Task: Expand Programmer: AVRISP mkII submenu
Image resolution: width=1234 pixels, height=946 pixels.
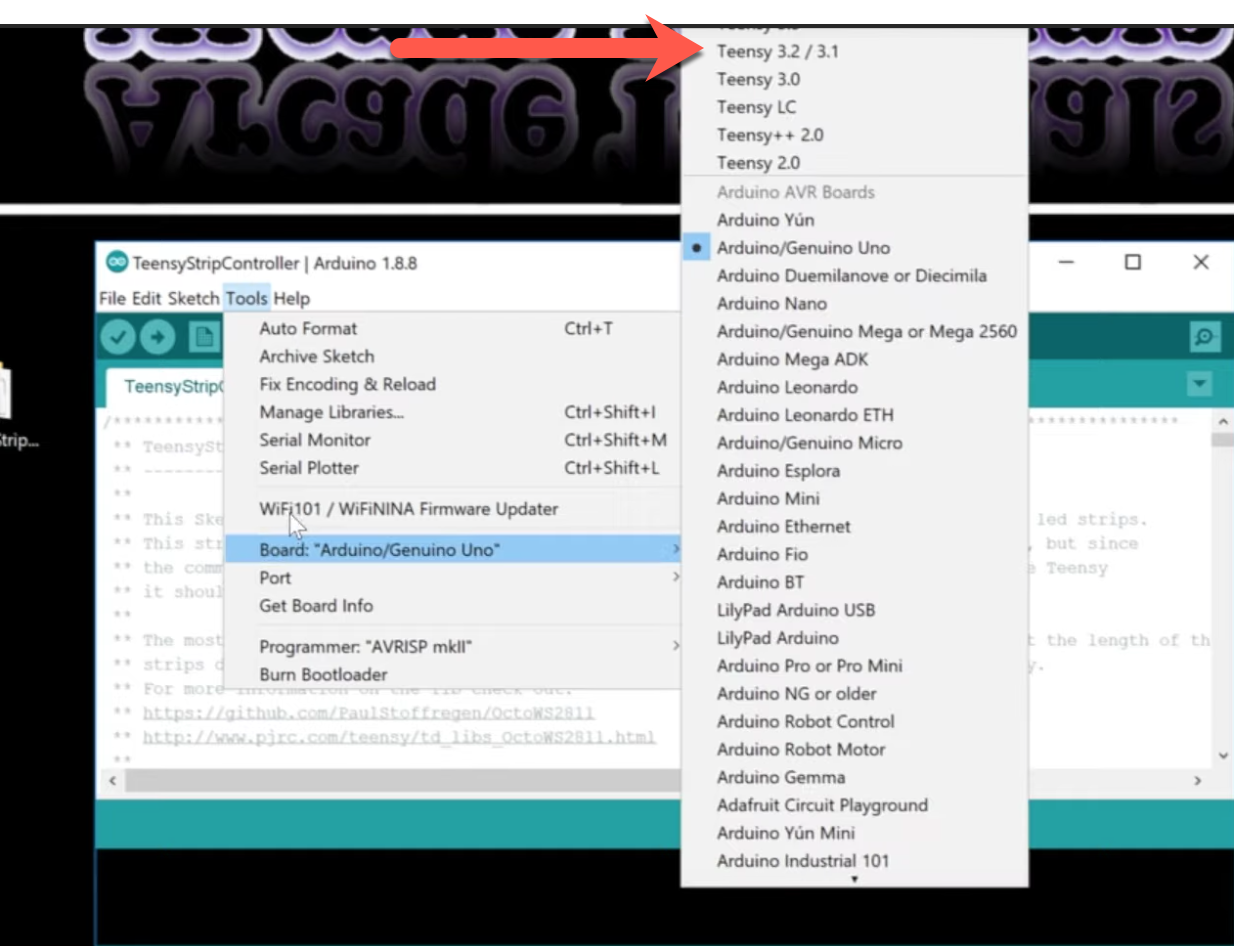Action: tap(452, 647)
